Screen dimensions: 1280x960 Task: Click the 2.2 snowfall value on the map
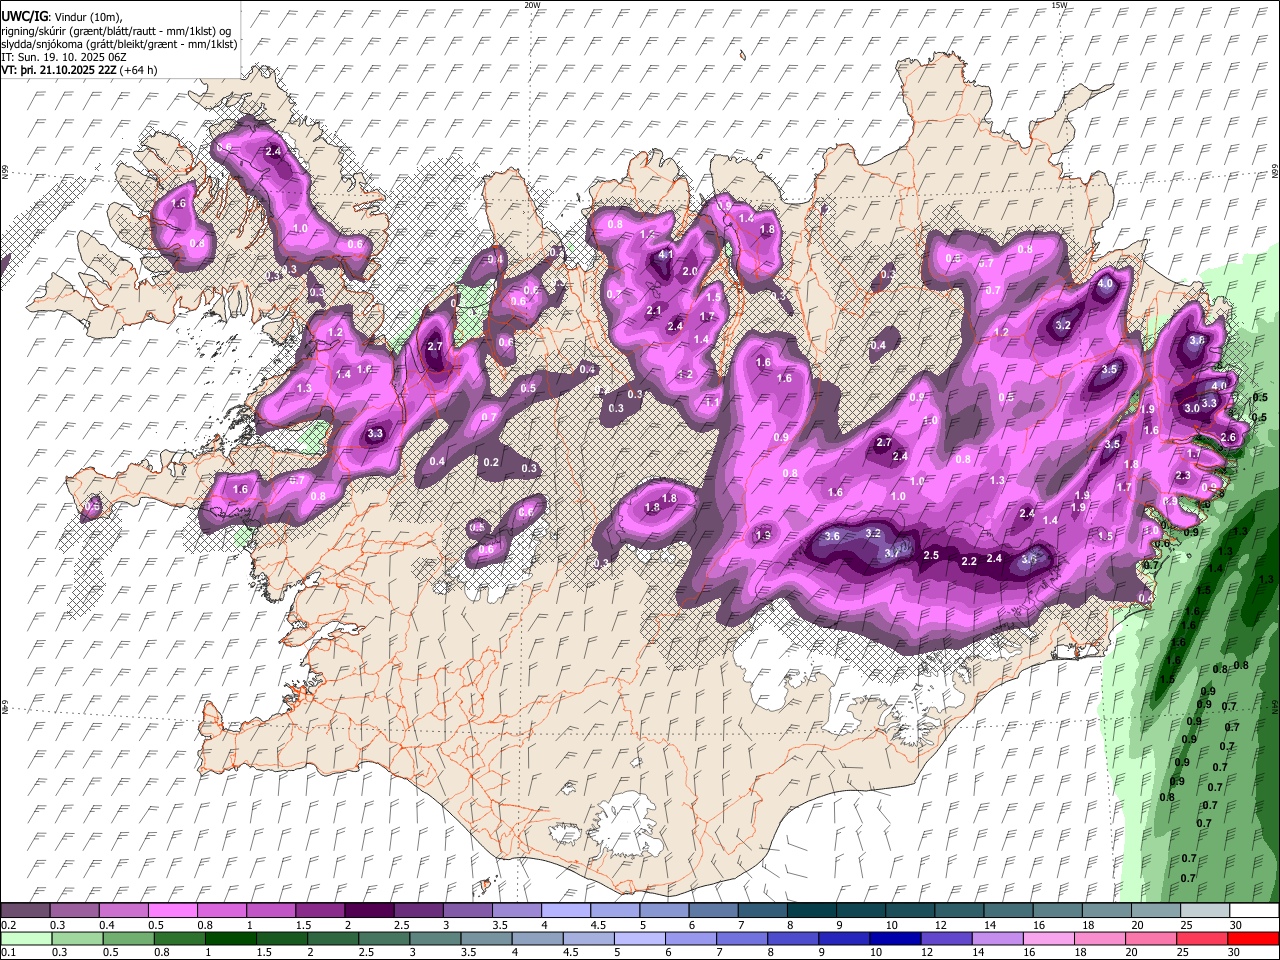pyautogui.click(x=968, y=562)
